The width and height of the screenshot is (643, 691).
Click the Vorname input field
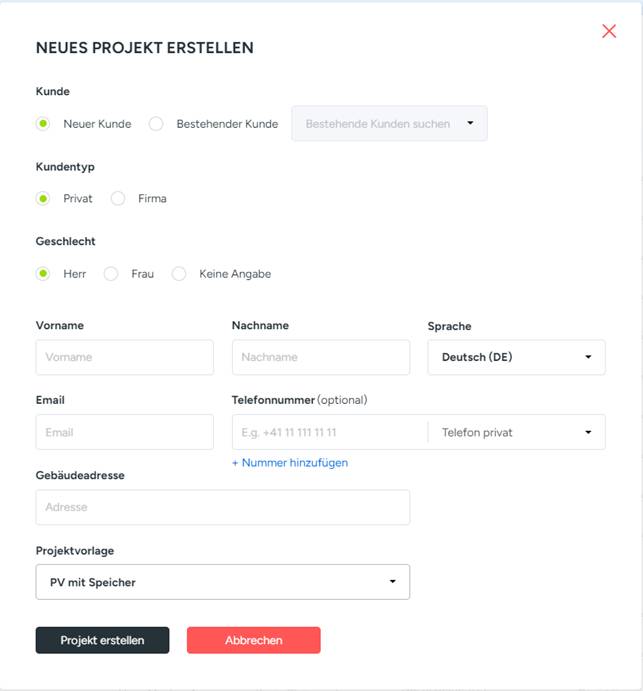pos(124,357)
